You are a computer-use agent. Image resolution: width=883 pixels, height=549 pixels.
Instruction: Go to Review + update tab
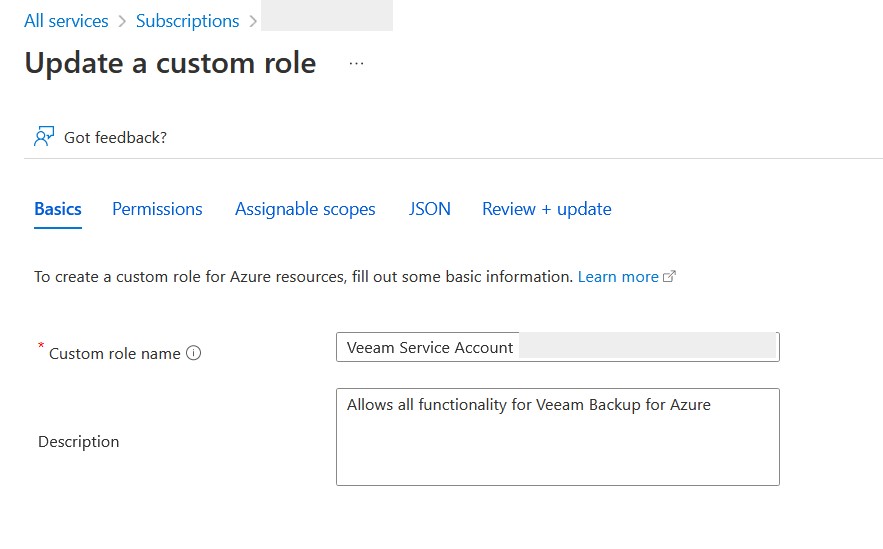[x=547, y=209]
